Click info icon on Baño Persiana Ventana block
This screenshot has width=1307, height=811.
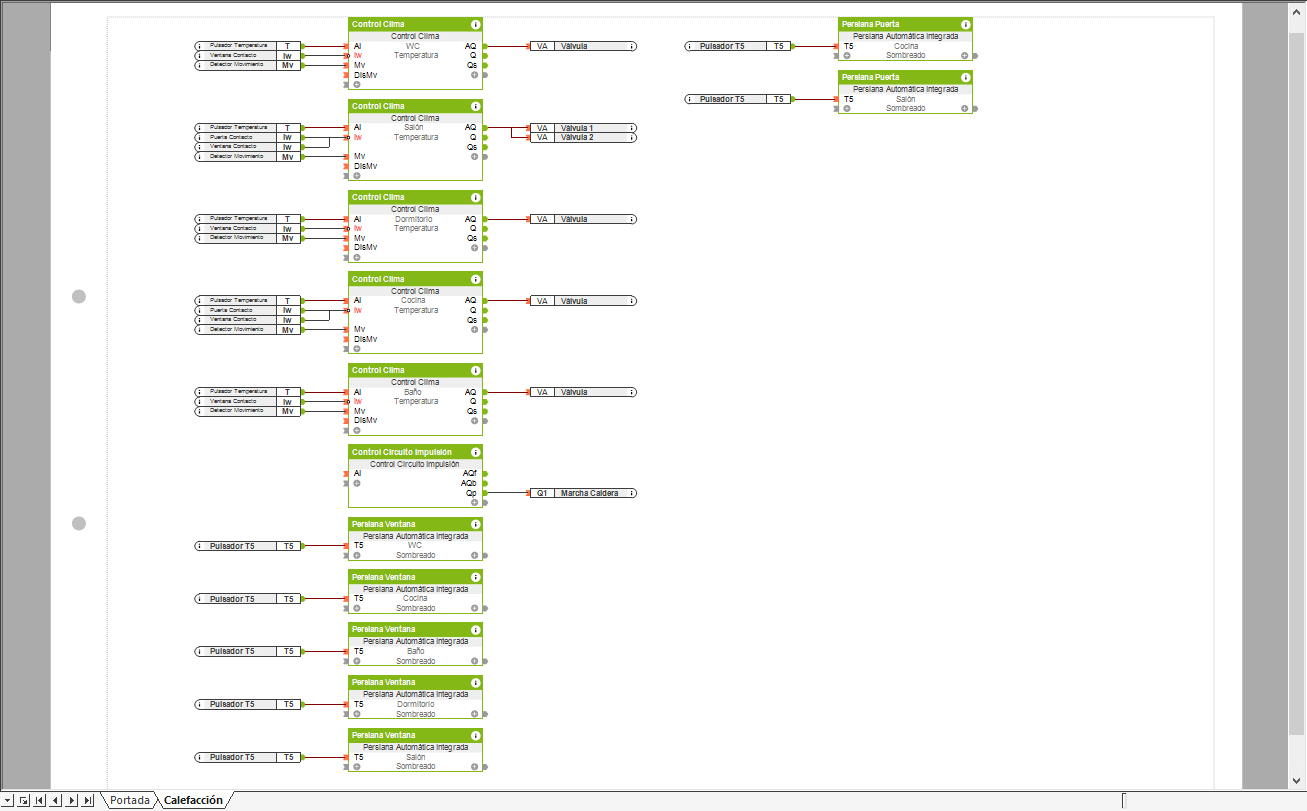pyautogui.click(x=475, y=630)
